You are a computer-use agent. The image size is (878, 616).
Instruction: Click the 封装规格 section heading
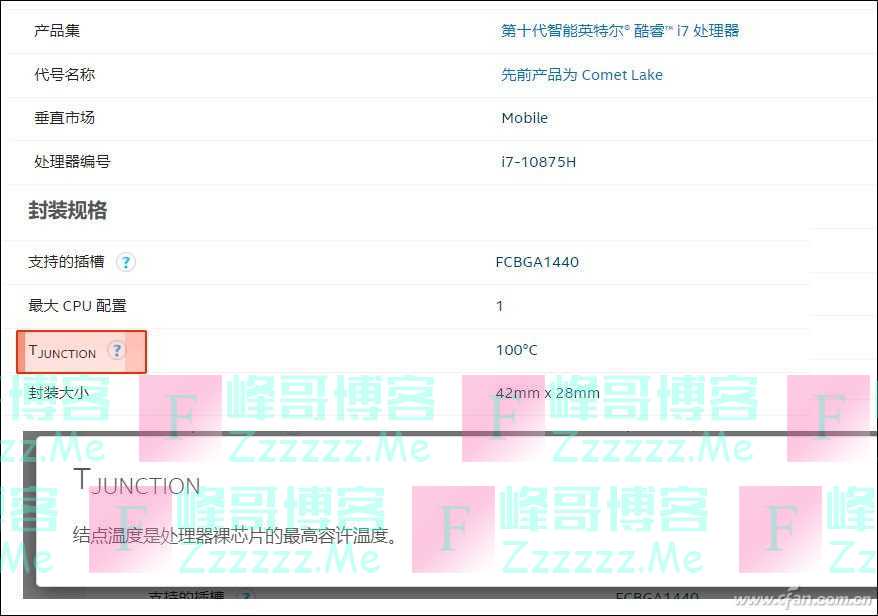[x=67, y=211]
